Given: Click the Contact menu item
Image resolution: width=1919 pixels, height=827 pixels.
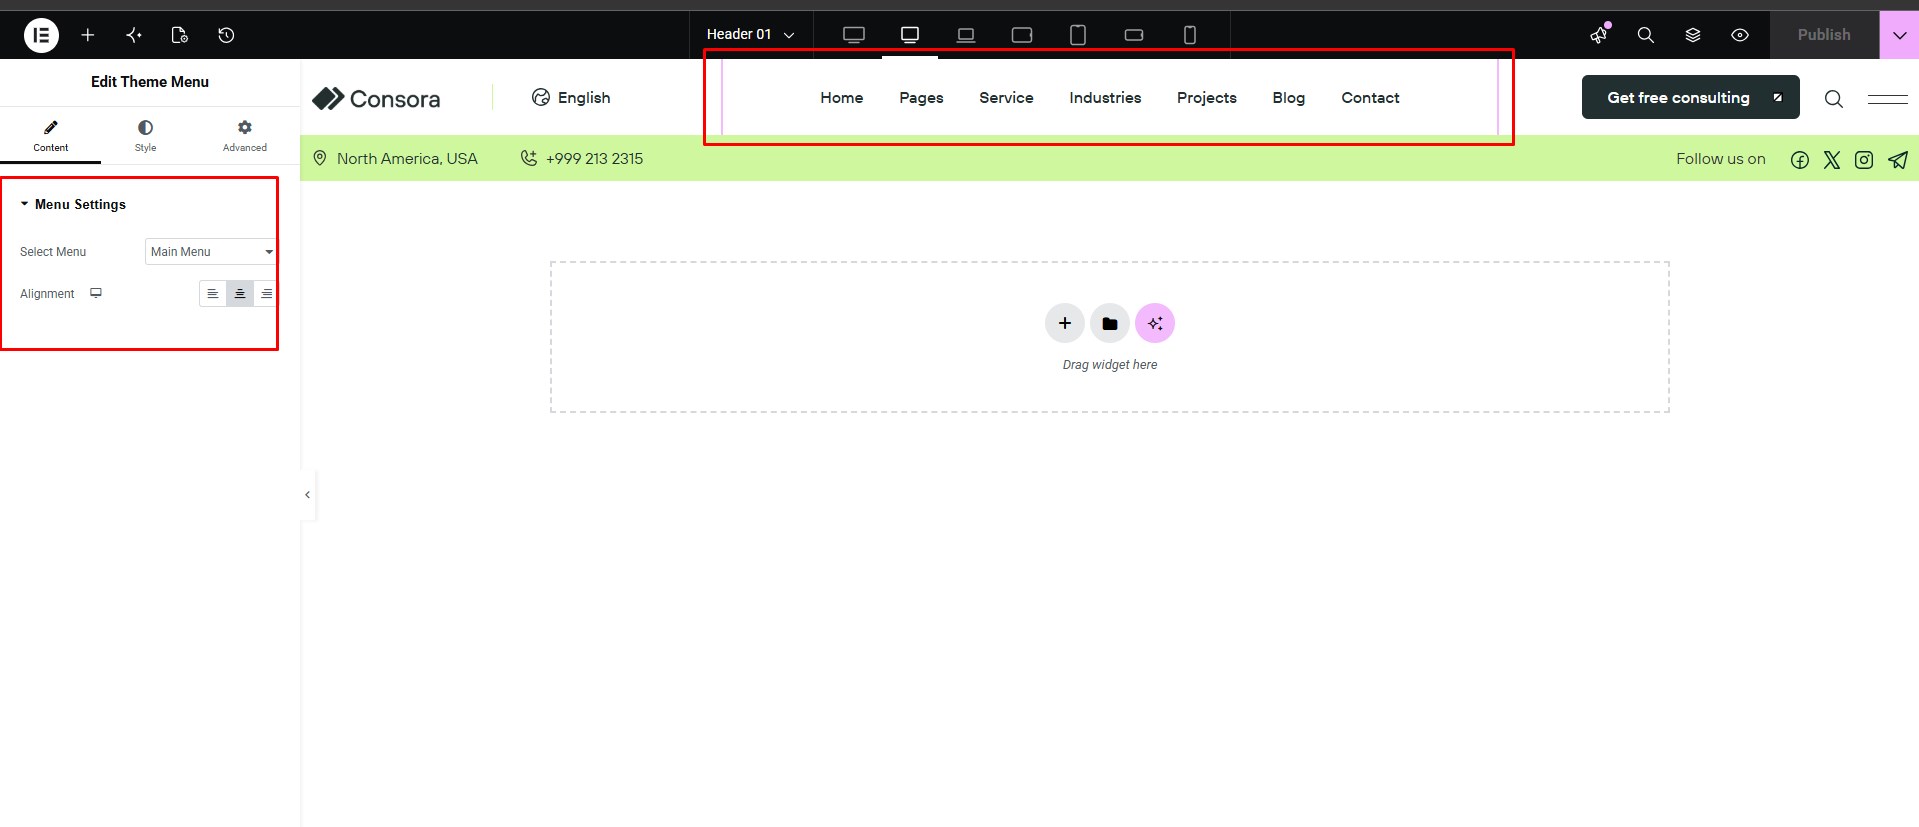Looking at the screenshot, I should point(1370,98).
